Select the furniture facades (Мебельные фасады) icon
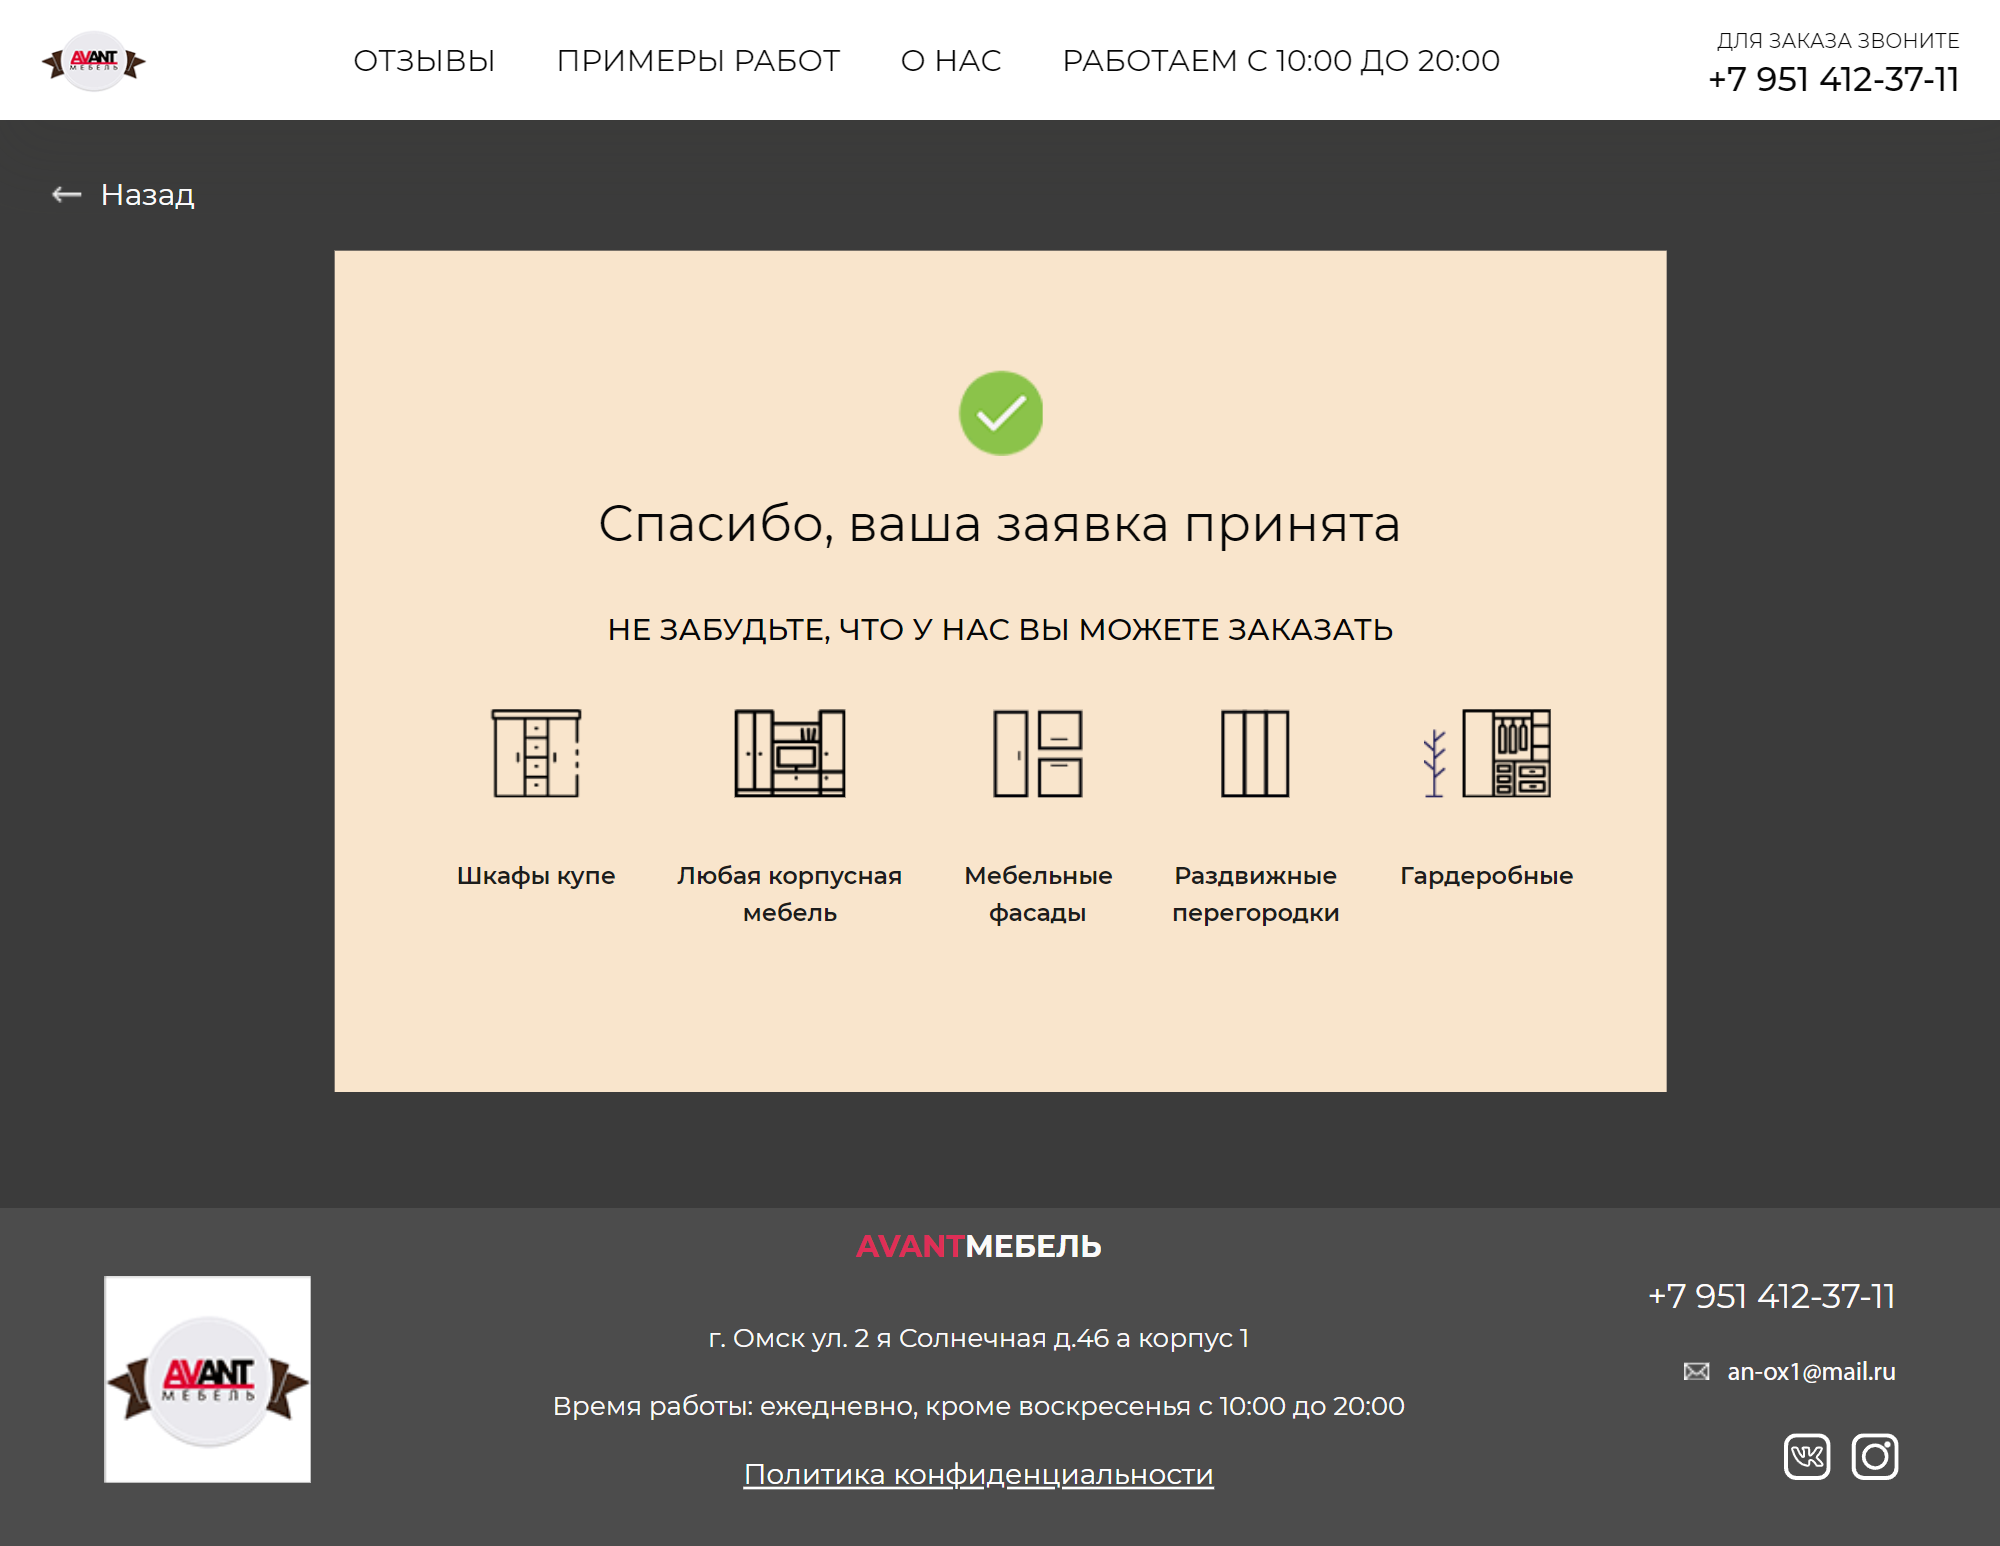The height and width of the screenshot is (1546, 2000). [1038, 753]
